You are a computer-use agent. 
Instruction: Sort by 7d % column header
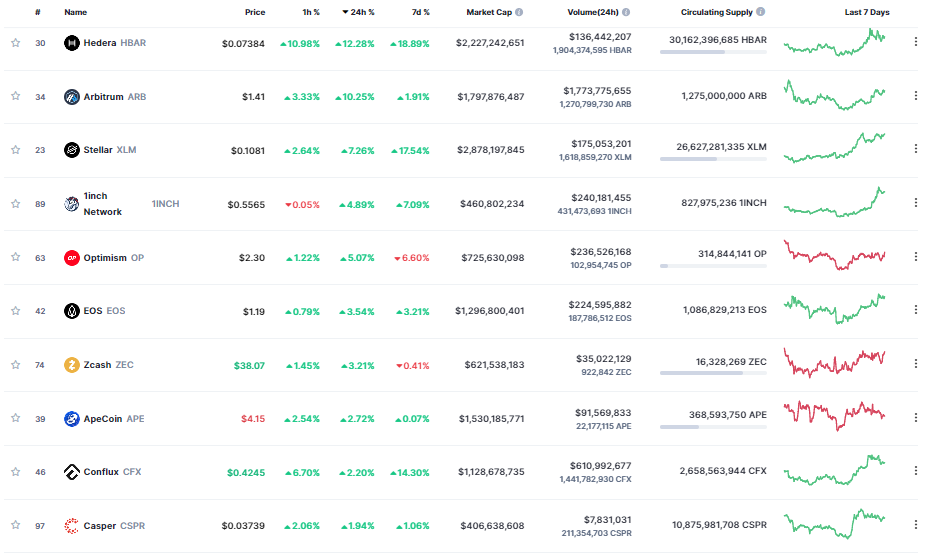pyautogui.click(x=421, y=12)
